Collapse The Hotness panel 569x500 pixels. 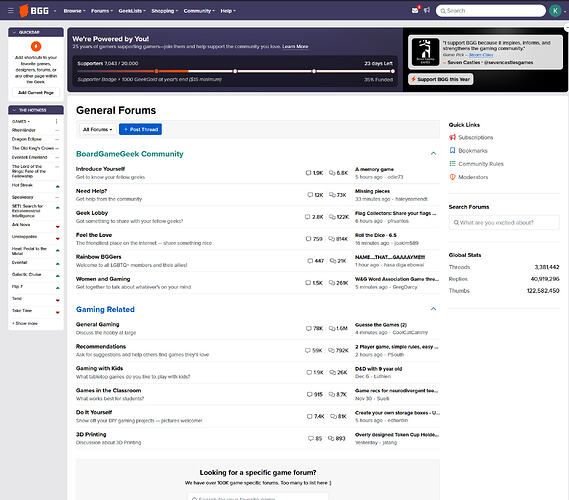15,110
